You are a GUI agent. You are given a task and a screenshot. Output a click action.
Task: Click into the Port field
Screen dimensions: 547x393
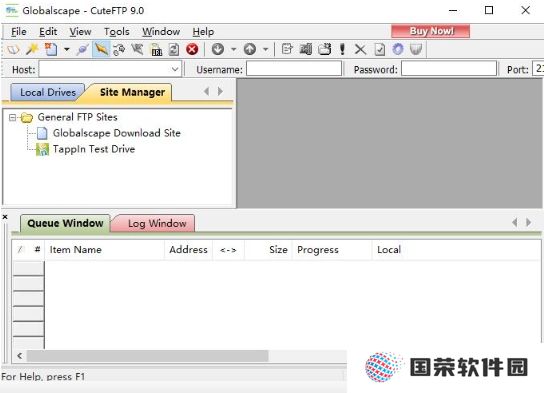pyautogui.click(x=538, y=68)
